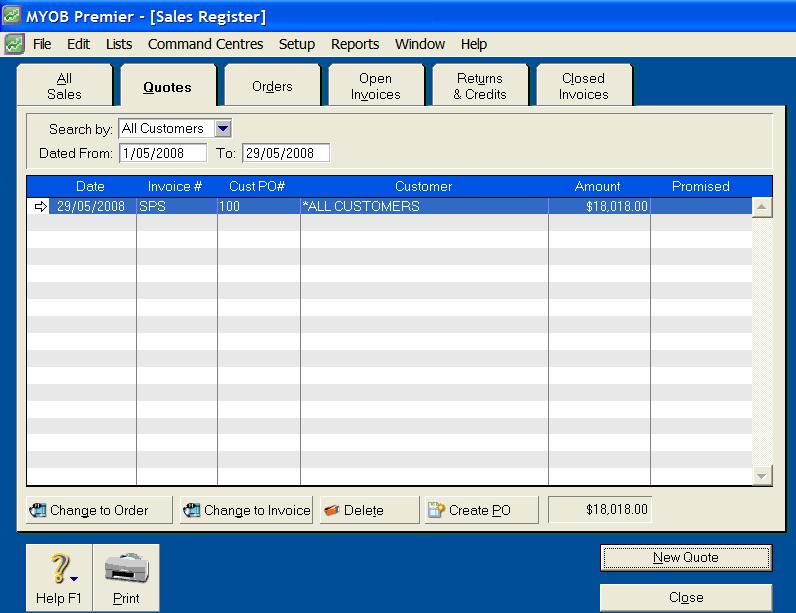Click the SPS invoice number cell
This screenshot has width=796, height=613.
click(x=177, y=206)
